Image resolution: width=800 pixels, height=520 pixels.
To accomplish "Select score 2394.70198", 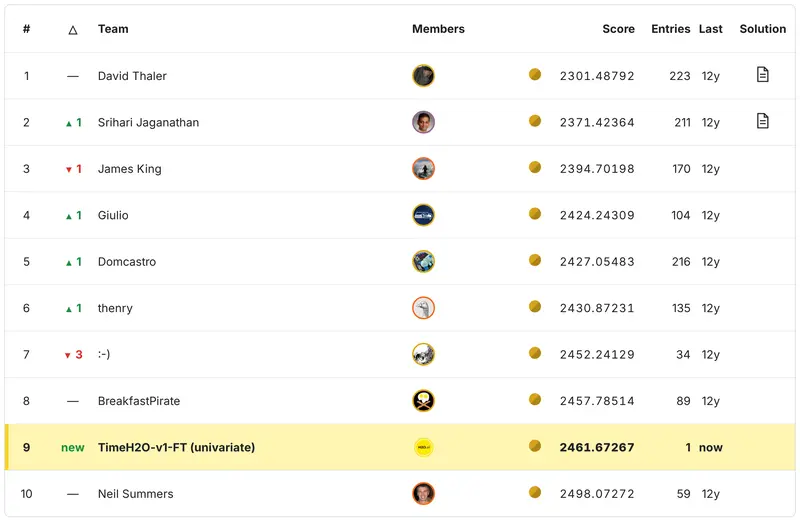I will point(597,169).
